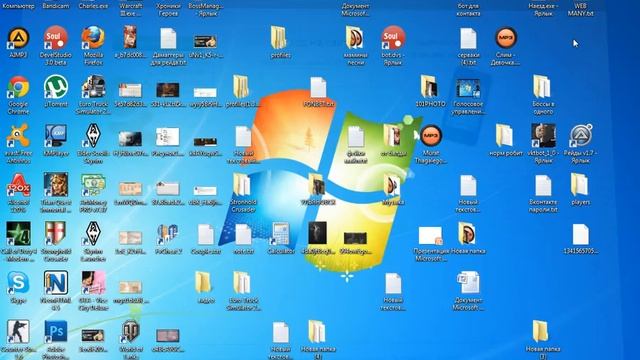The height and width of the screenshot is (360, 640).
Task: Open the 'серваки (4).txt' file
Action: (468, 38)
